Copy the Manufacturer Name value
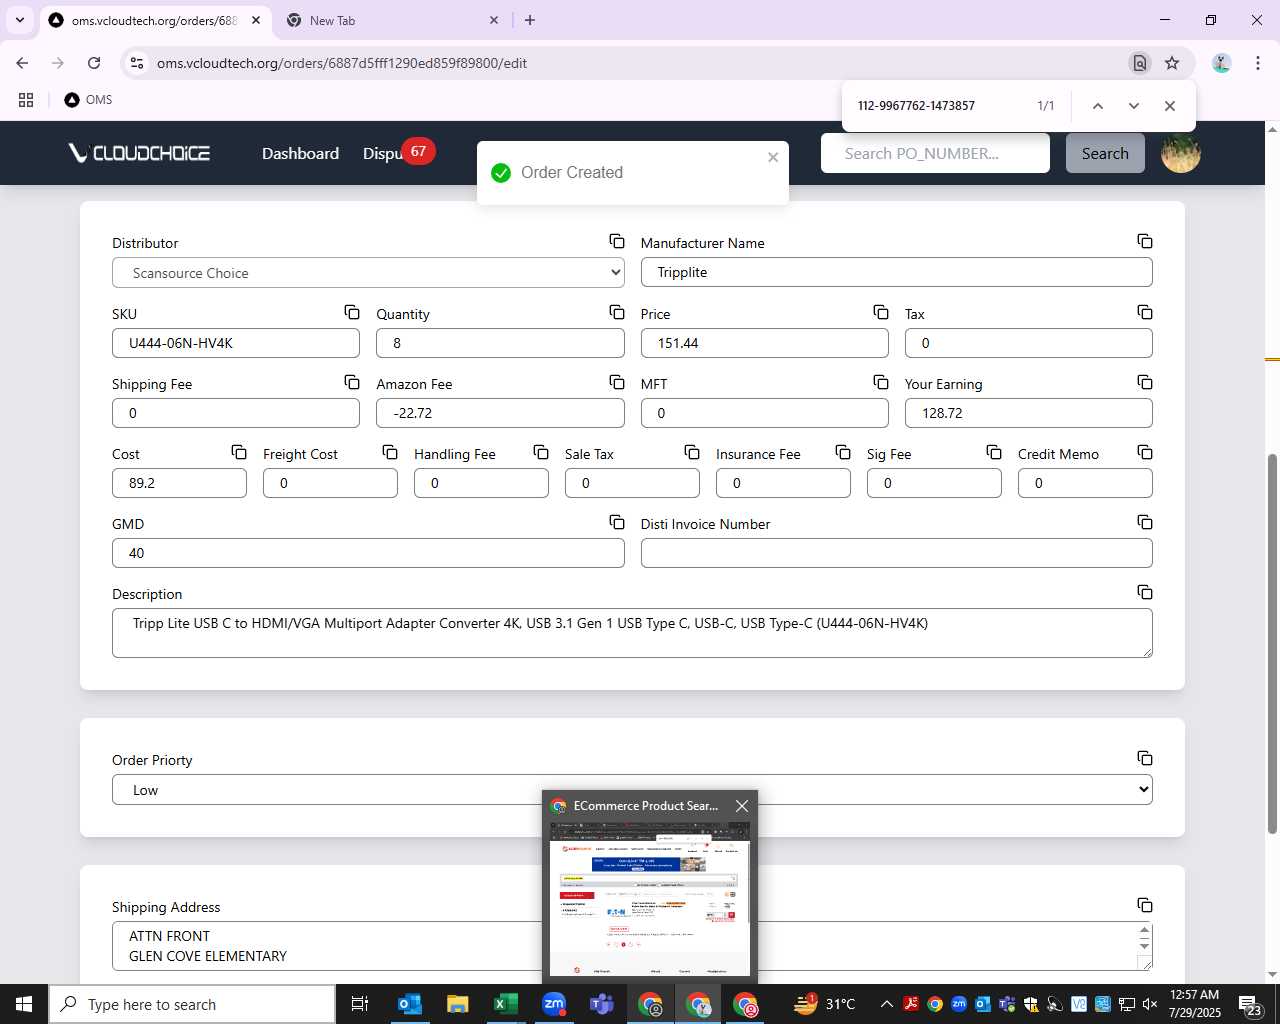The height and width of the screenshot is (1024, 1280). tap(1145, 242)
